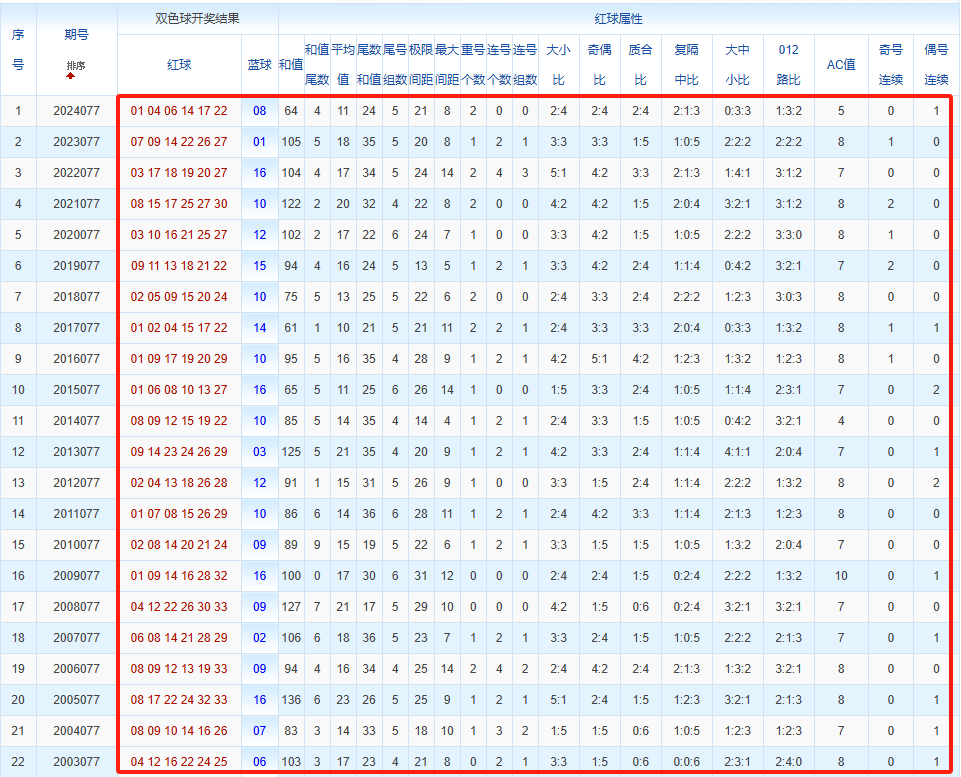Select issue number 2021077
The width and height of the screenshot is (961, 777).
click(77, 204)
